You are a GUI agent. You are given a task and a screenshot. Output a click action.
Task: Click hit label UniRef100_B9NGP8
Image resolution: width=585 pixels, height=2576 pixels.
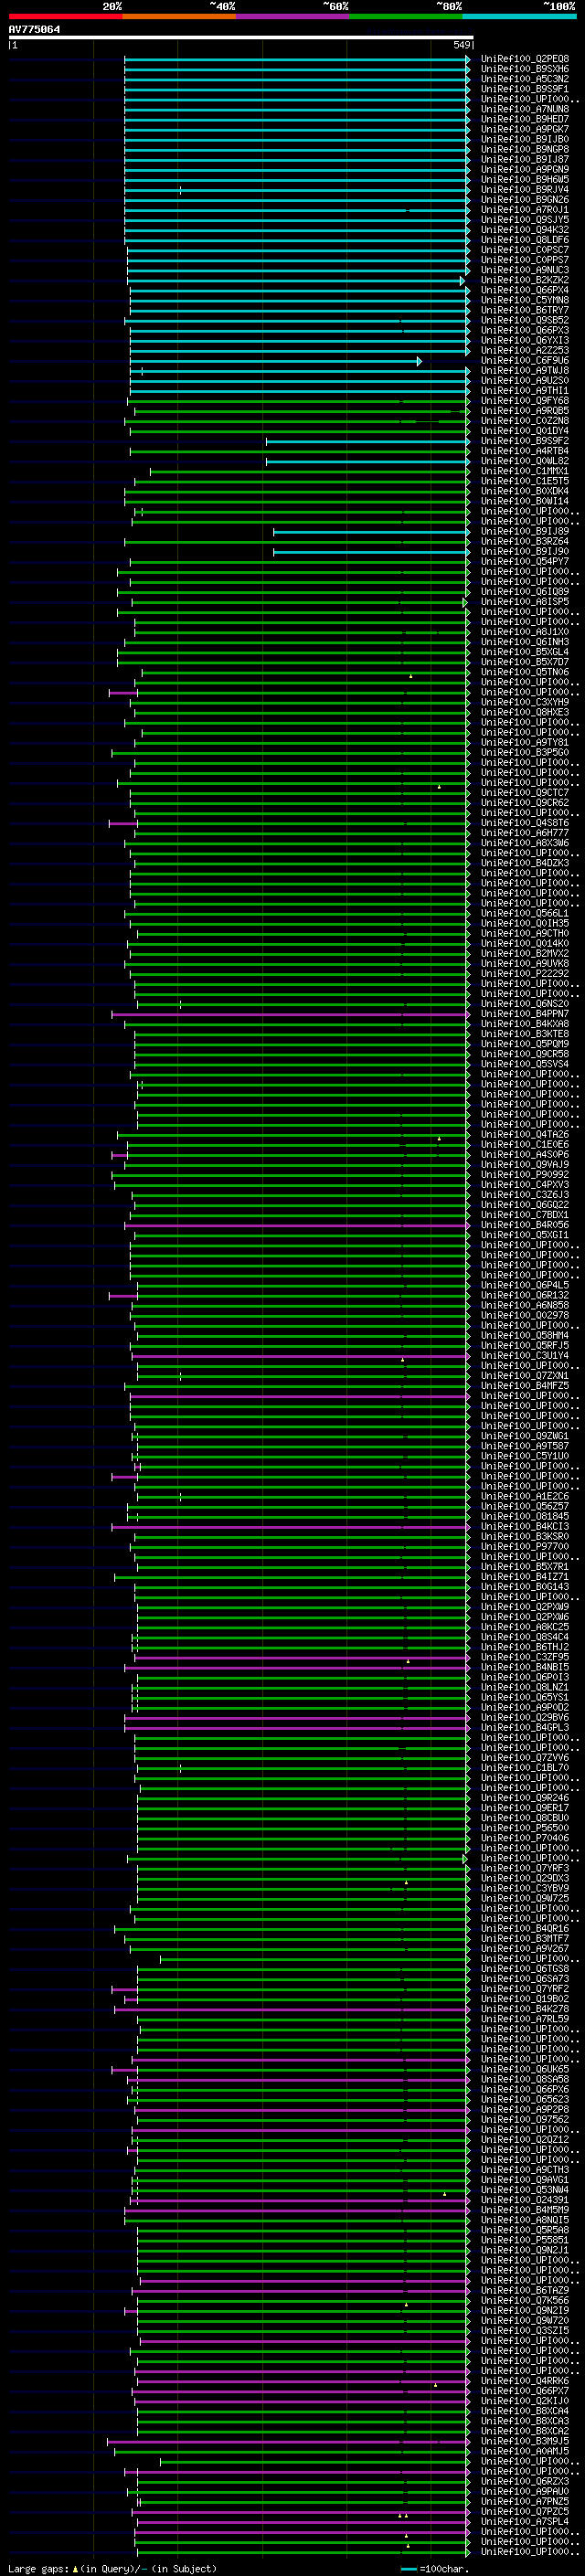tap(525, 149)
